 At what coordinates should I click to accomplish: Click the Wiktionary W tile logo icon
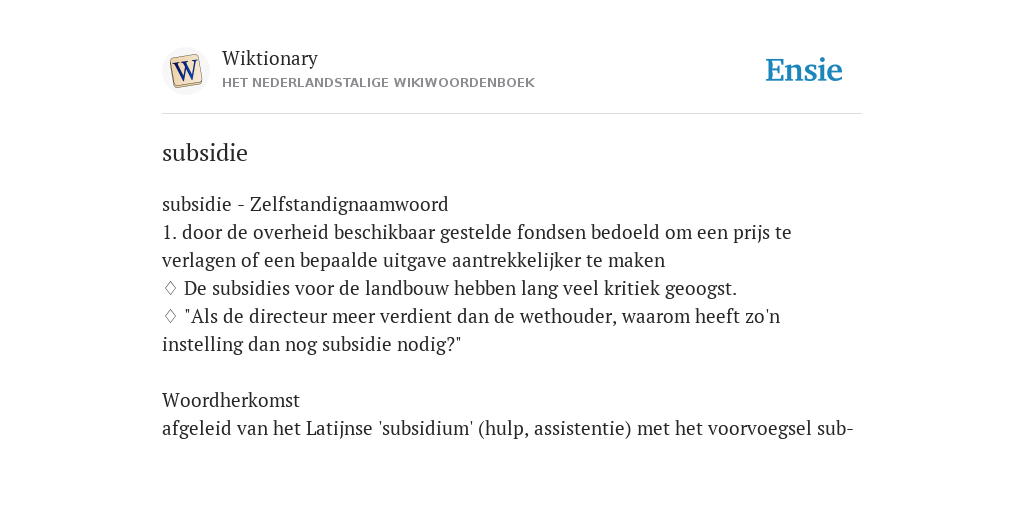point(185,71)
